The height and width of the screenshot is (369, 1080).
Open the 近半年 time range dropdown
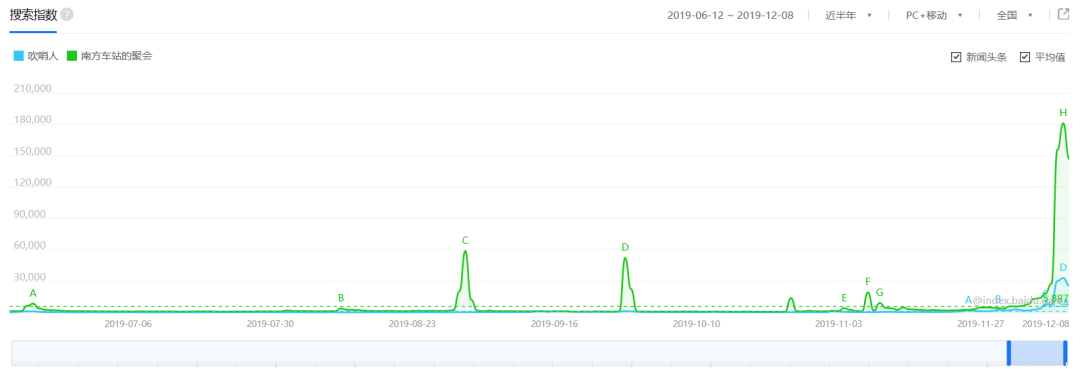click(848, 15)
